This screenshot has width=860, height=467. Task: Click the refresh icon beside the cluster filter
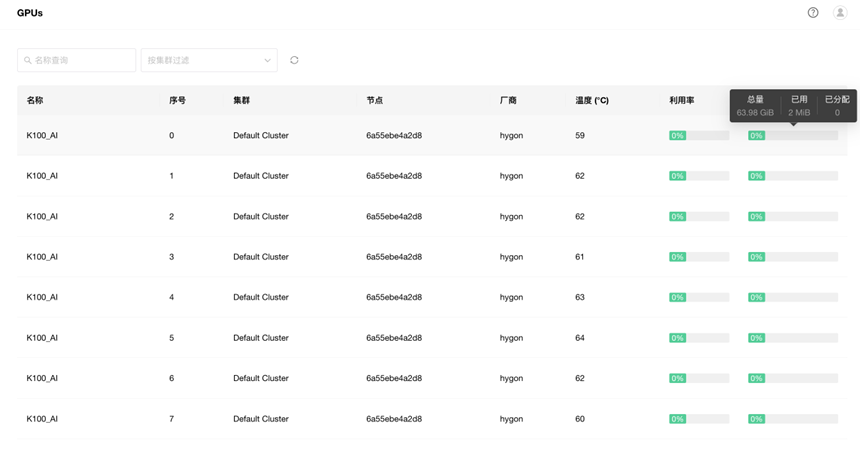[x=294, y=60]
